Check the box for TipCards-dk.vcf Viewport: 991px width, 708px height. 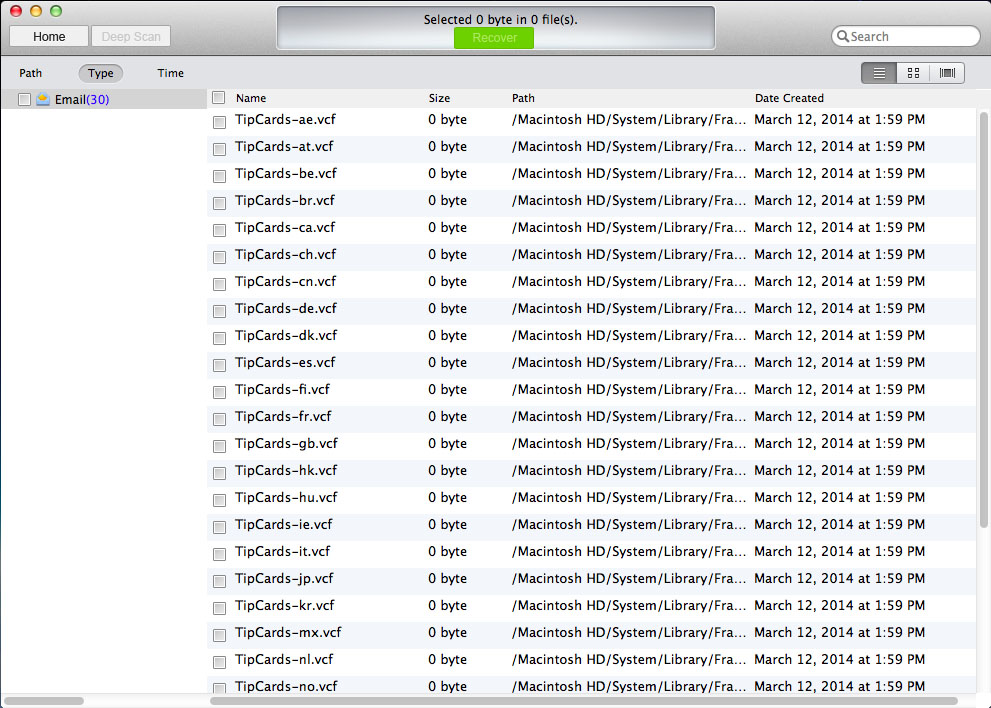219,338
